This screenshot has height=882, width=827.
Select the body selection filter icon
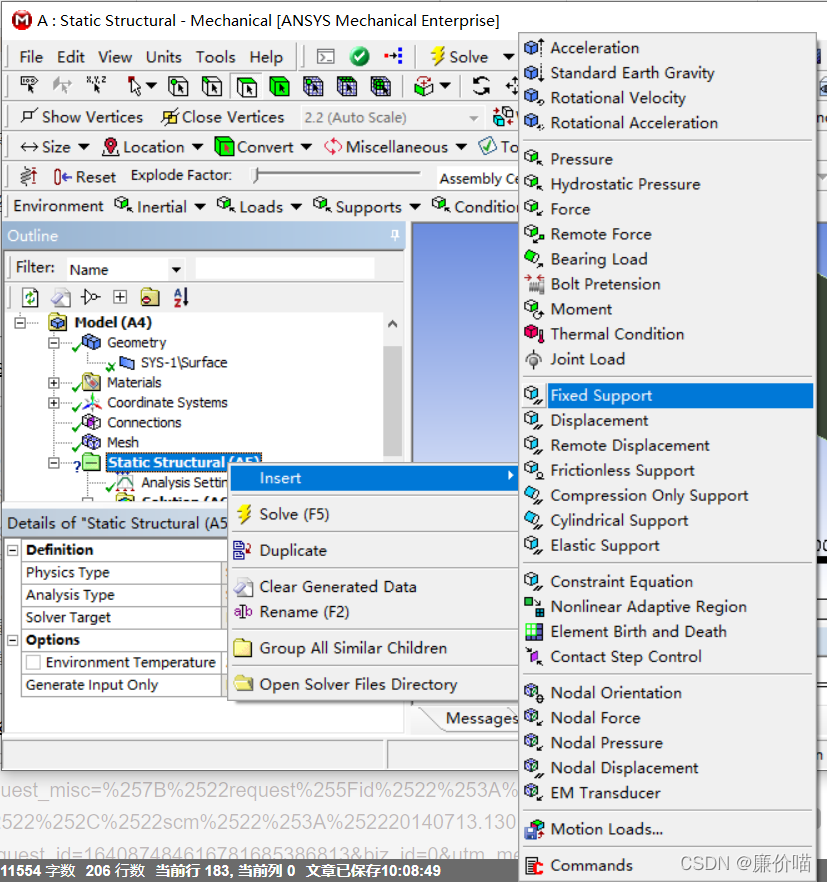click(x=280, y=87)
